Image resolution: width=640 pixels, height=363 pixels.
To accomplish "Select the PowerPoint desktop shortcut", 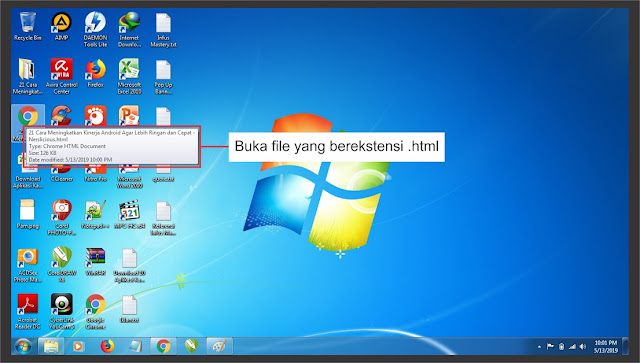I will point(129,116).
